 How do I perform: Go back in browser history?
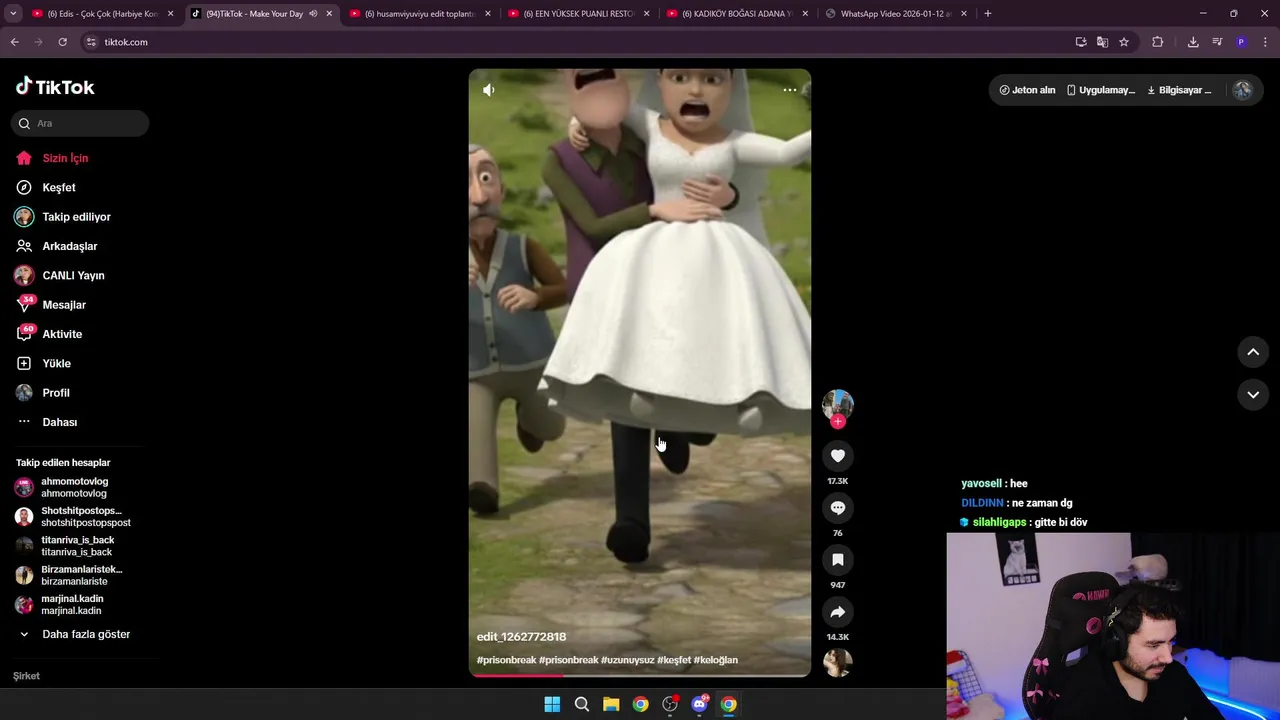point(14,42)
